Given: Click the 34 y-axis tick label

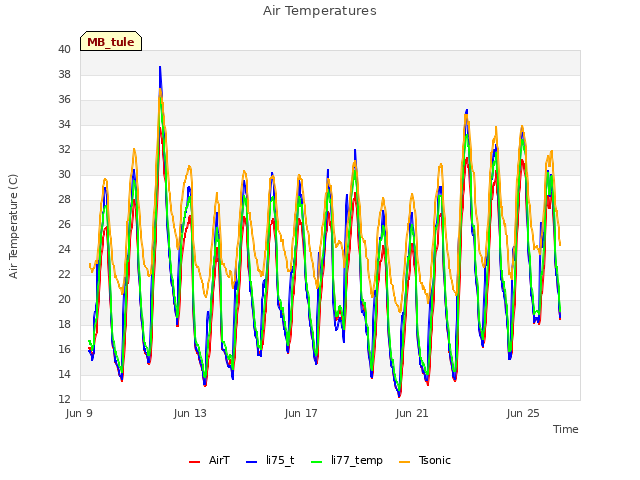Looking at the screenshot, I should pyautogui.click(x=64, y=124).
